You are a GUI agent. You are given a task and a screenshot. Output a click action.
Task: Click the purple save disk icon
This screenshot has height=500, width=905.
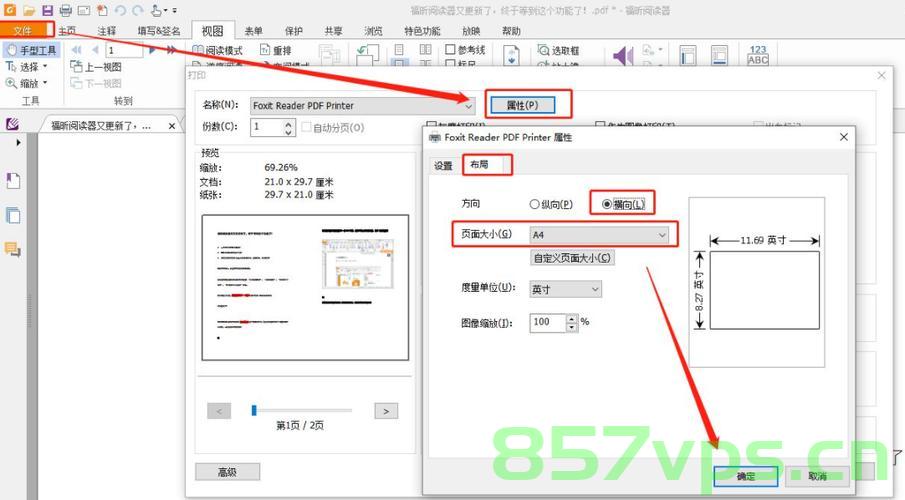[x=47, y=10]
